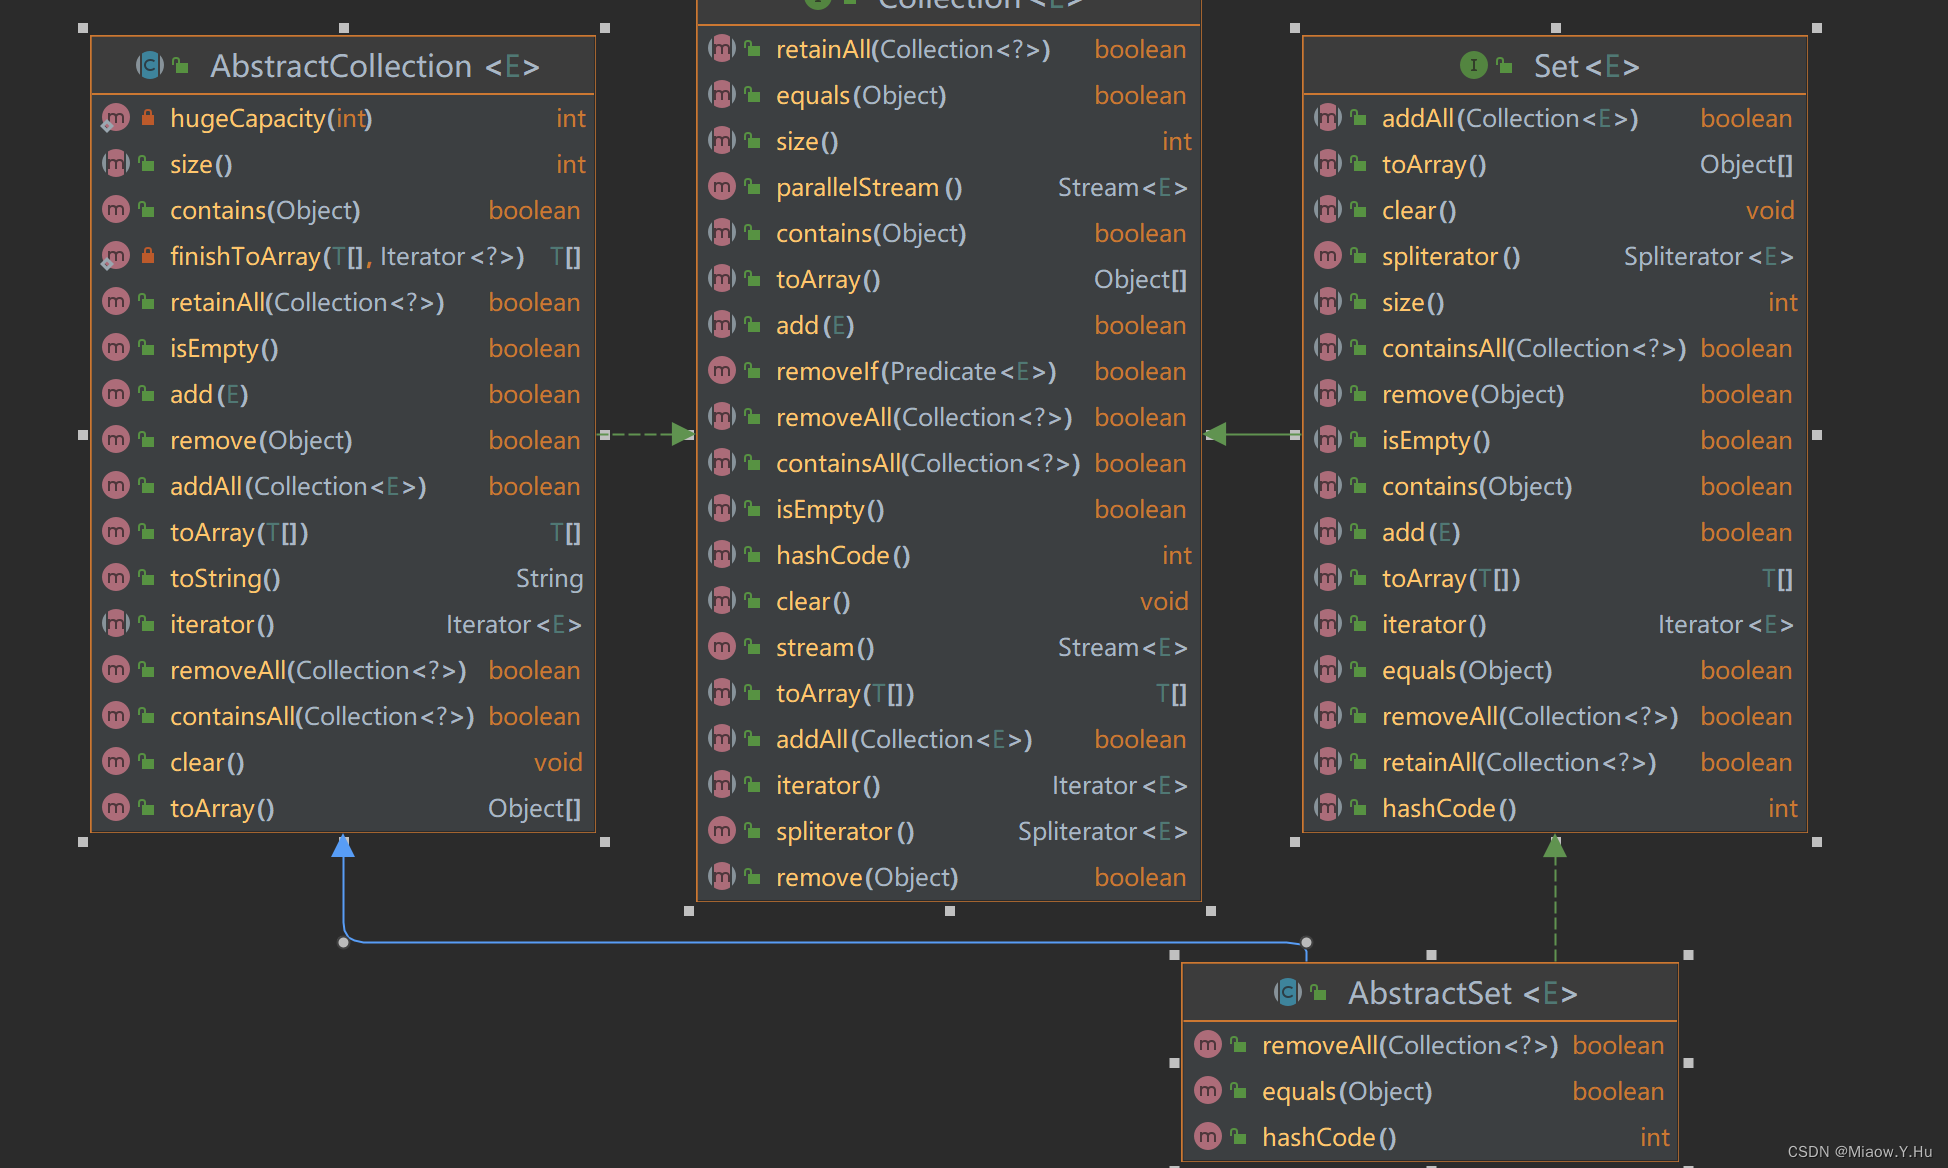Screen dimensions: 1948x1168
Task: Select hugeCapacity(int) in AbstractCollection
Action: [x=271, y=118]
